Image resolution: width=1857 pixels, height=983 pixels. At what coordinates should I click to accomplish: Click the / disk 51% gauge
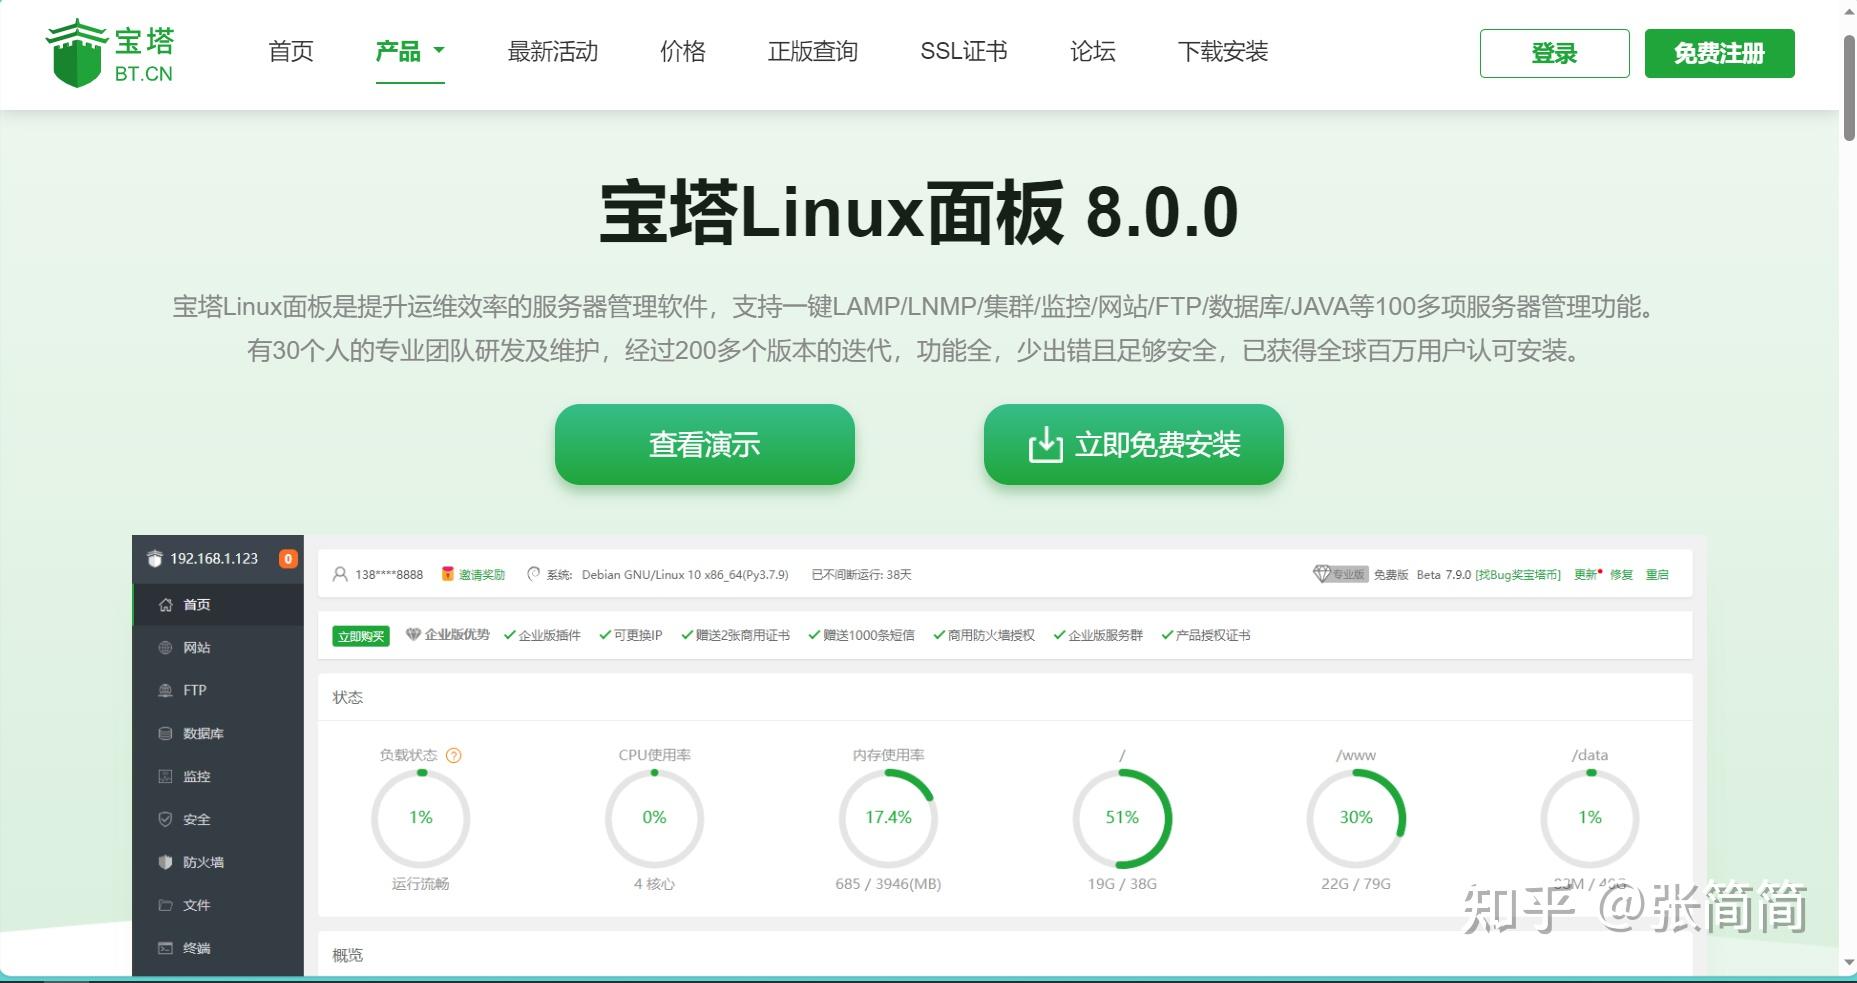click(x=1122, y=818)
